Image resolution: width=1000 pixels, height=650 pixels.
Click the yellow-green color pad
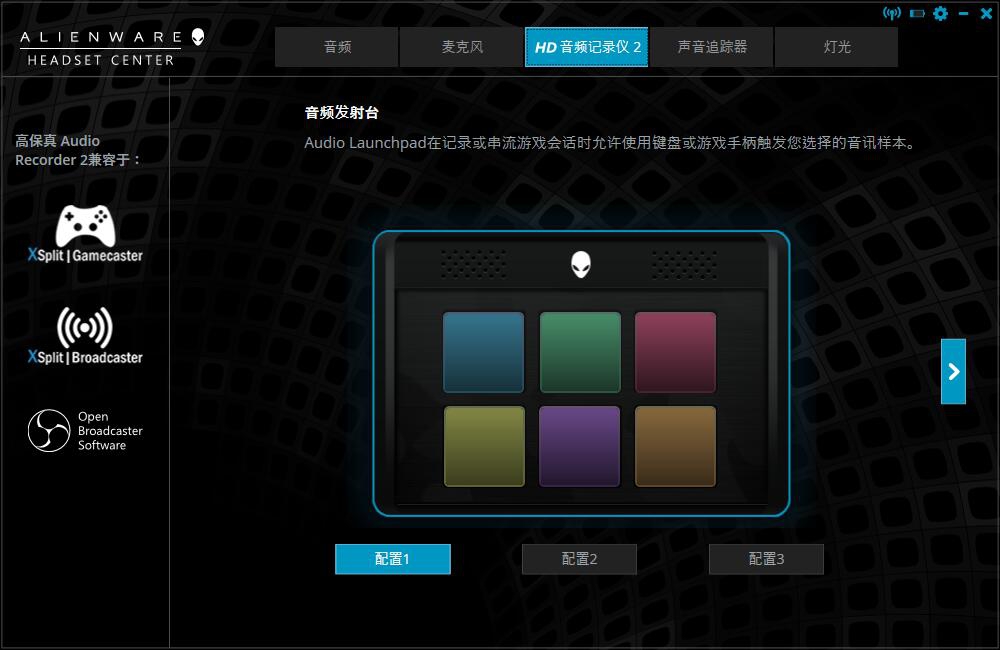pyautogui.click(x=484, y=445)
